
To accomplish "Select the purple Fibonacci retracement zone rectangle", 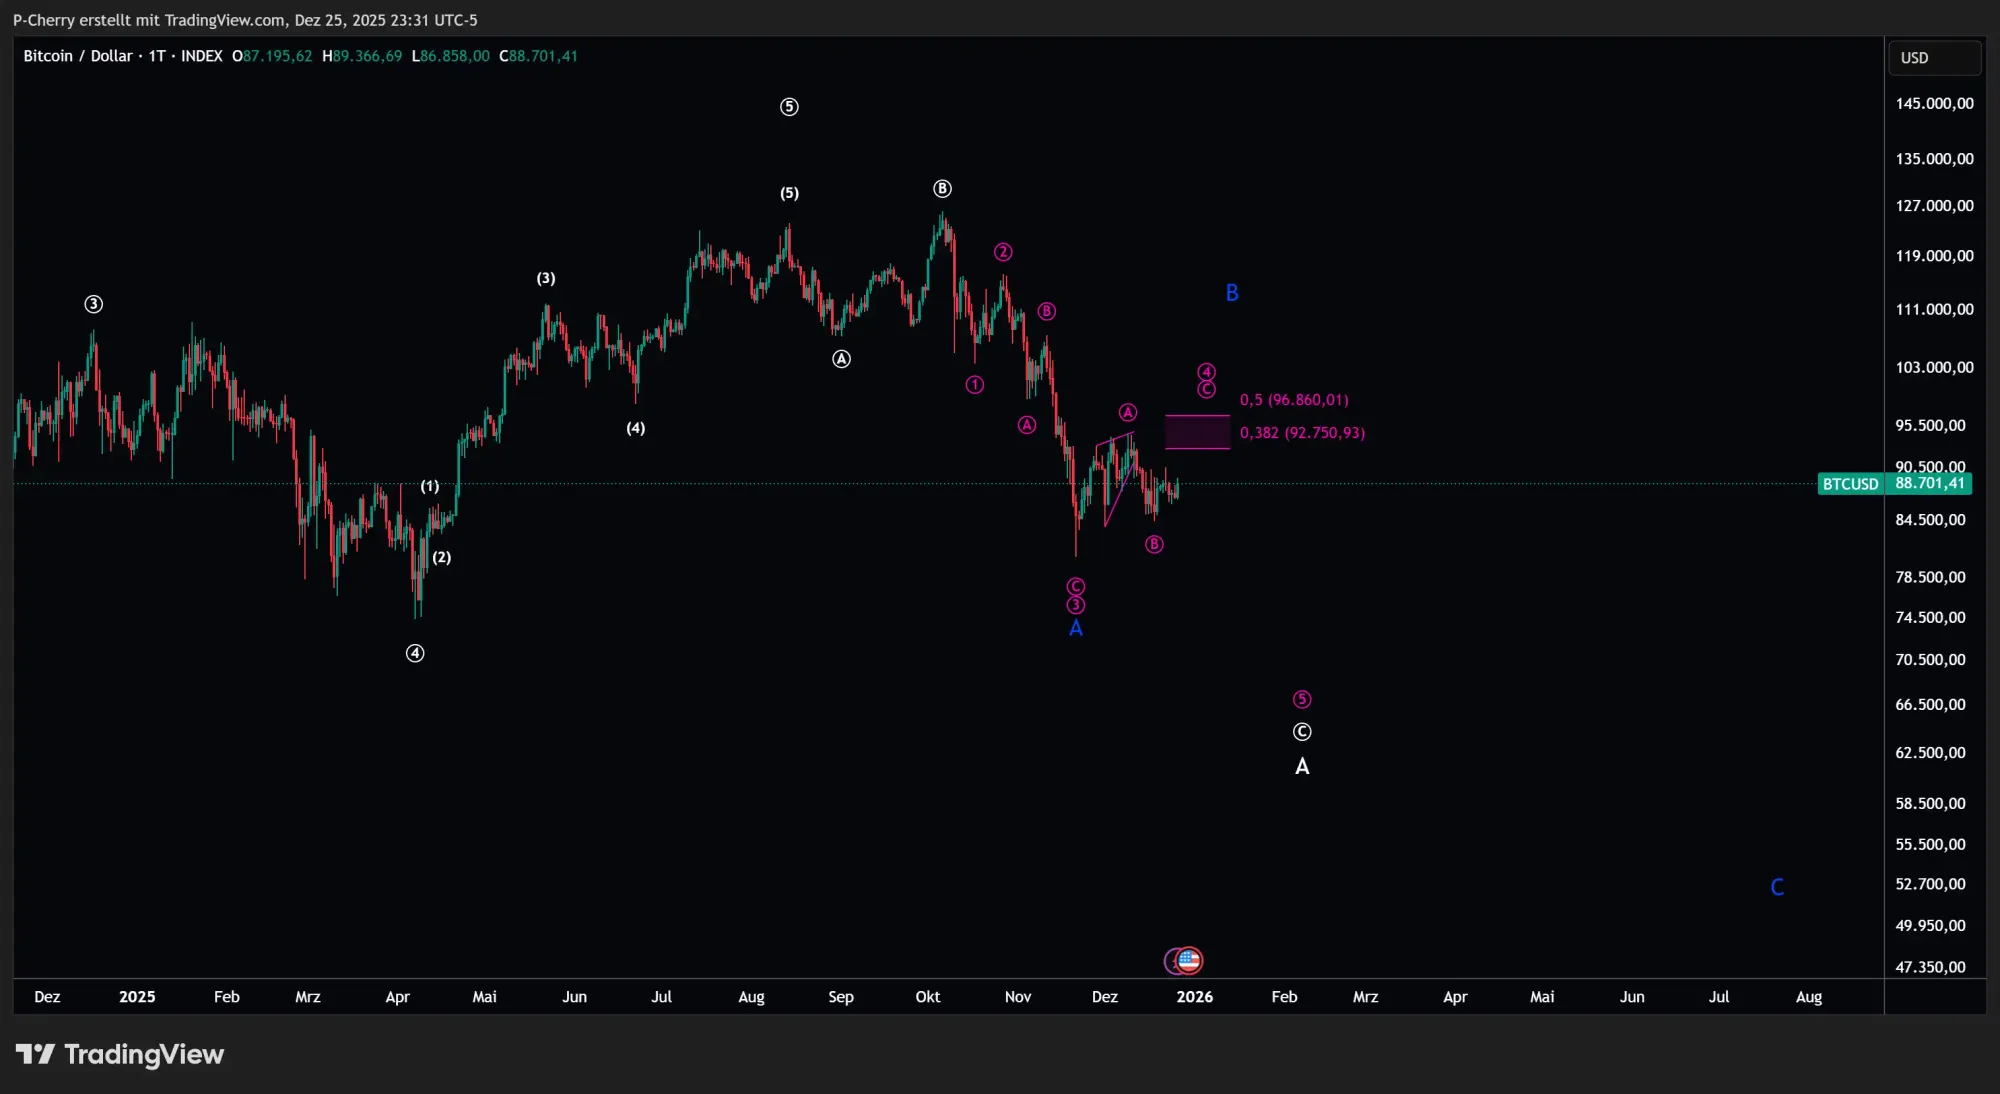I will (1196, 432).
